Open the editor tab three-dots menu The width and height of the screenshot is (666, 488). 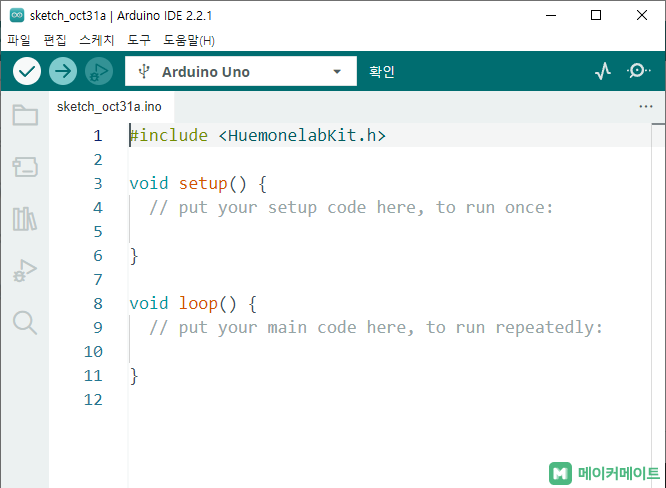tap(645, 106)
